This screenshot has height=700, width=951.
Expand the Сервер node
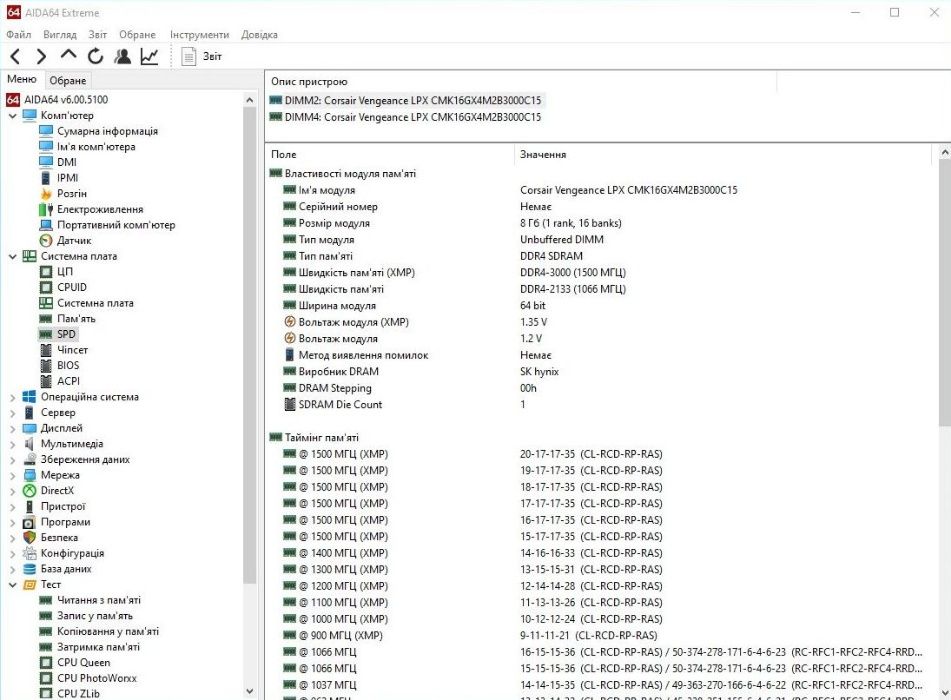click(x=13, y=412)
